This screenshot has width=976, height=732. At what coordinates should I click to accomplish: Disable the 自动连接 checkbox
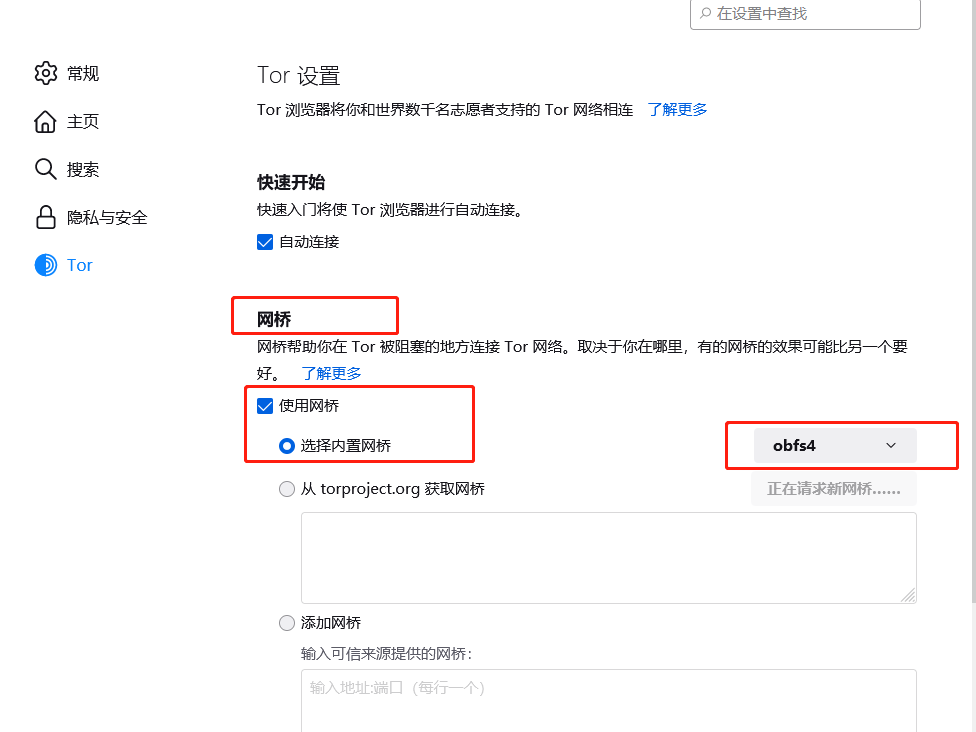click(x=266, y=242)
